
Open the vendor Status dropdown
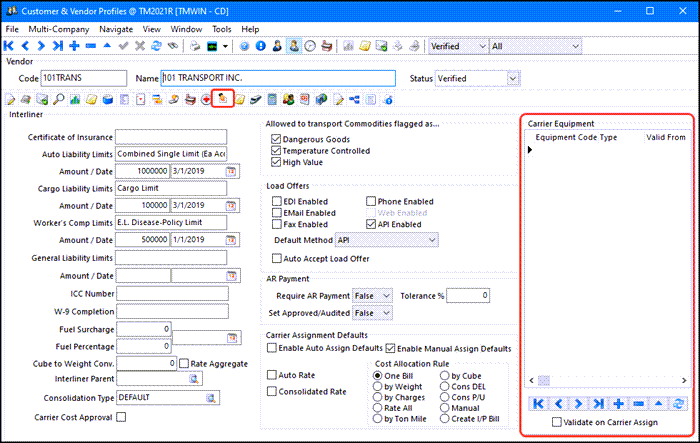coord(514,78)
